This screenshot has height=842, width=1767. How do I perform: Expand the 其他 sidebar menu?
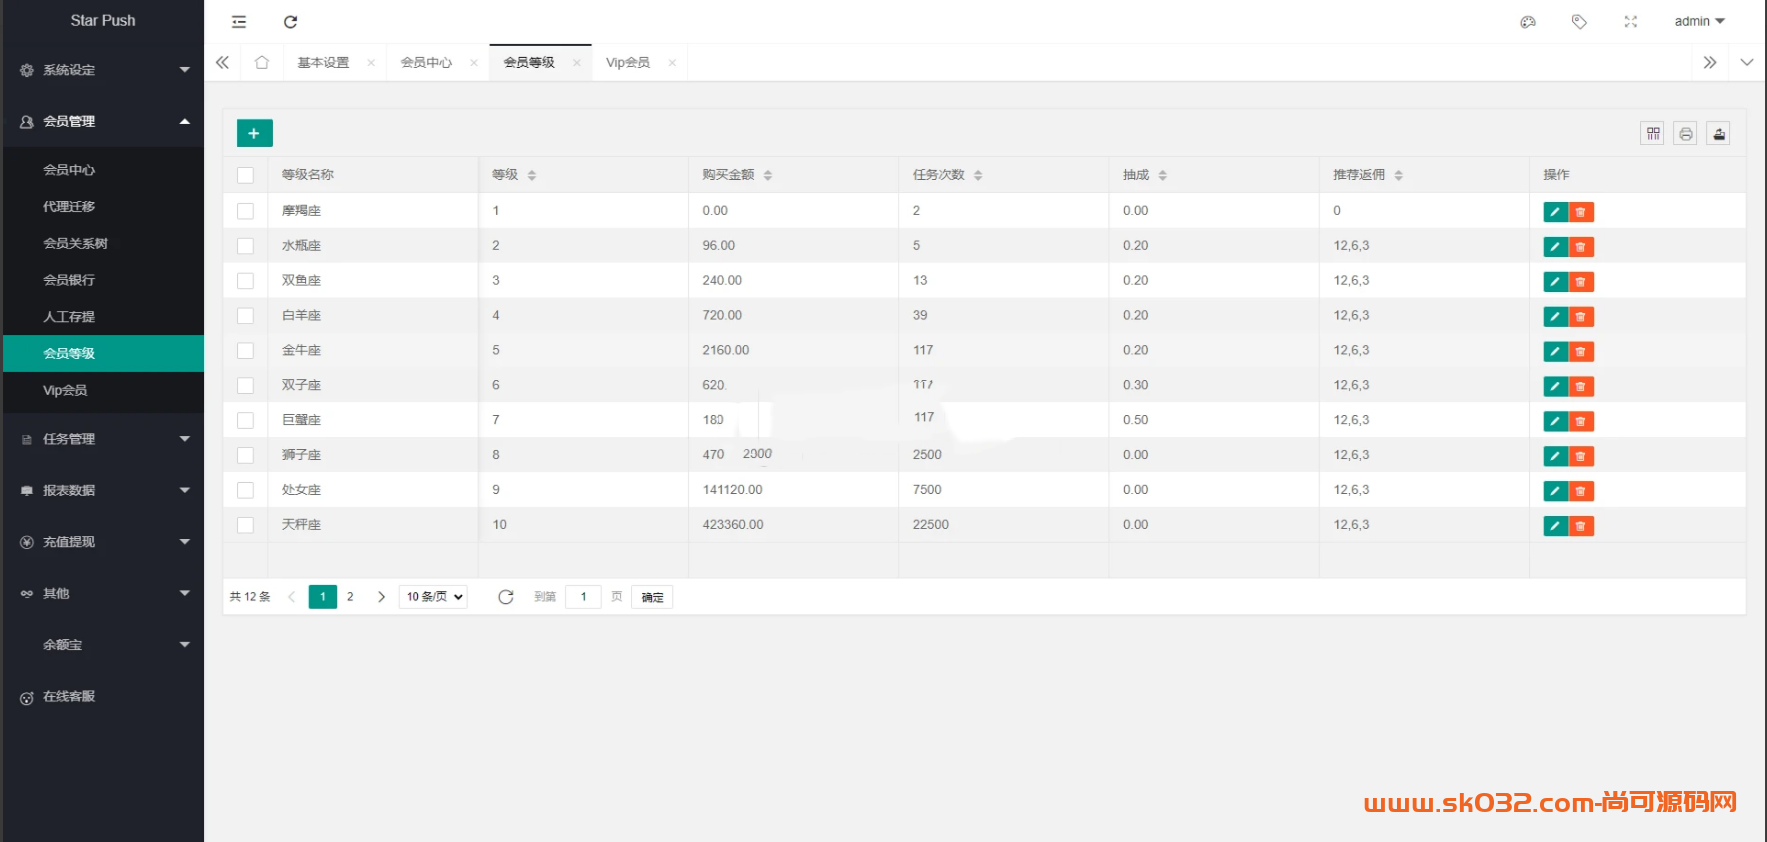coord(103,593)
